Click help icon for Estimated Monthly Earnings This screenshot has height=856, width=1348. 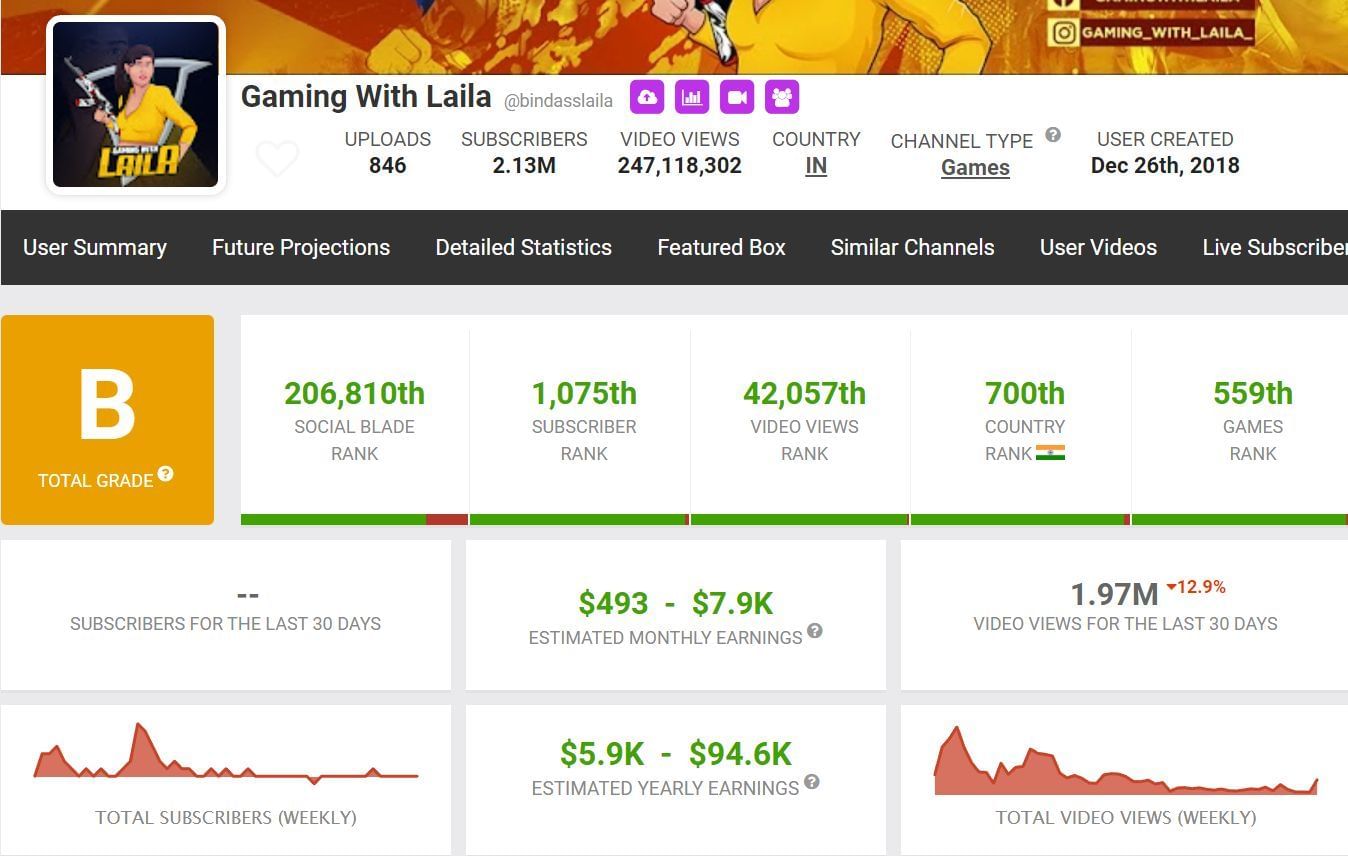(815, 631)
